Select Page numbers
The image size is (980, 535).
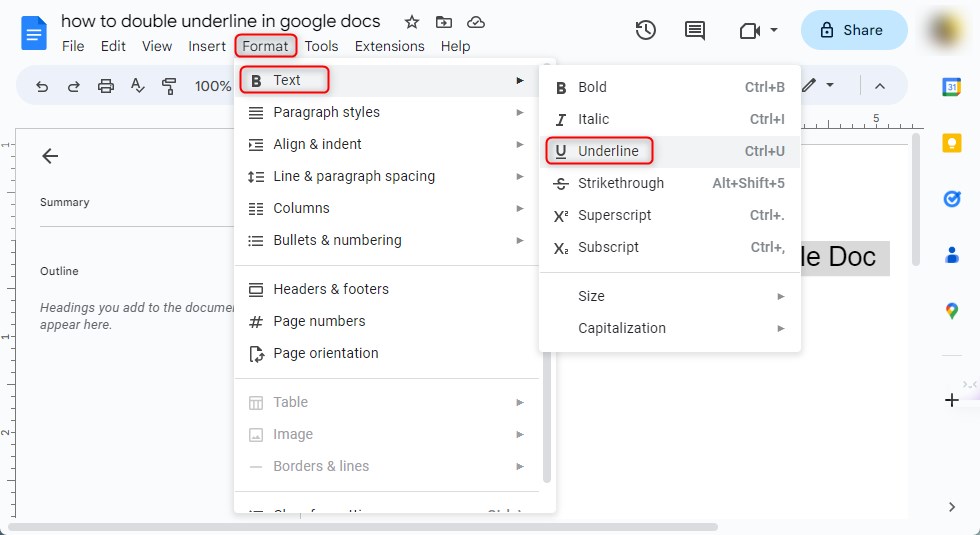386,321
